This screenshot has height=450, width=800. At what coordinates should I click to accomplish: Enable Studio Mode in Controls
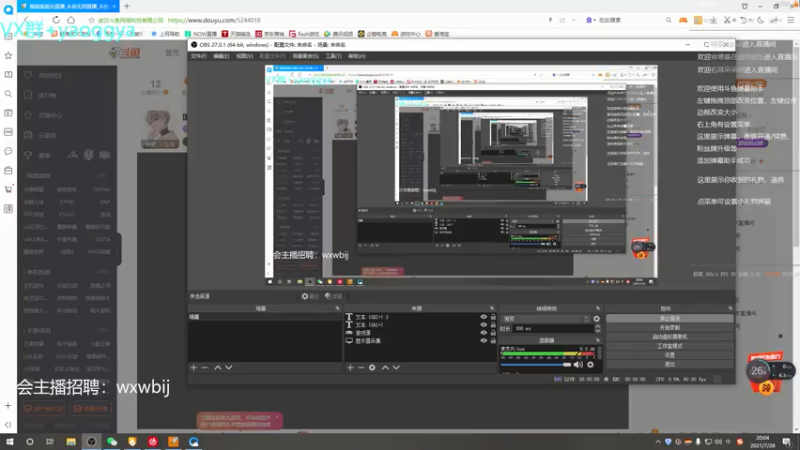(x=669, y=346)
